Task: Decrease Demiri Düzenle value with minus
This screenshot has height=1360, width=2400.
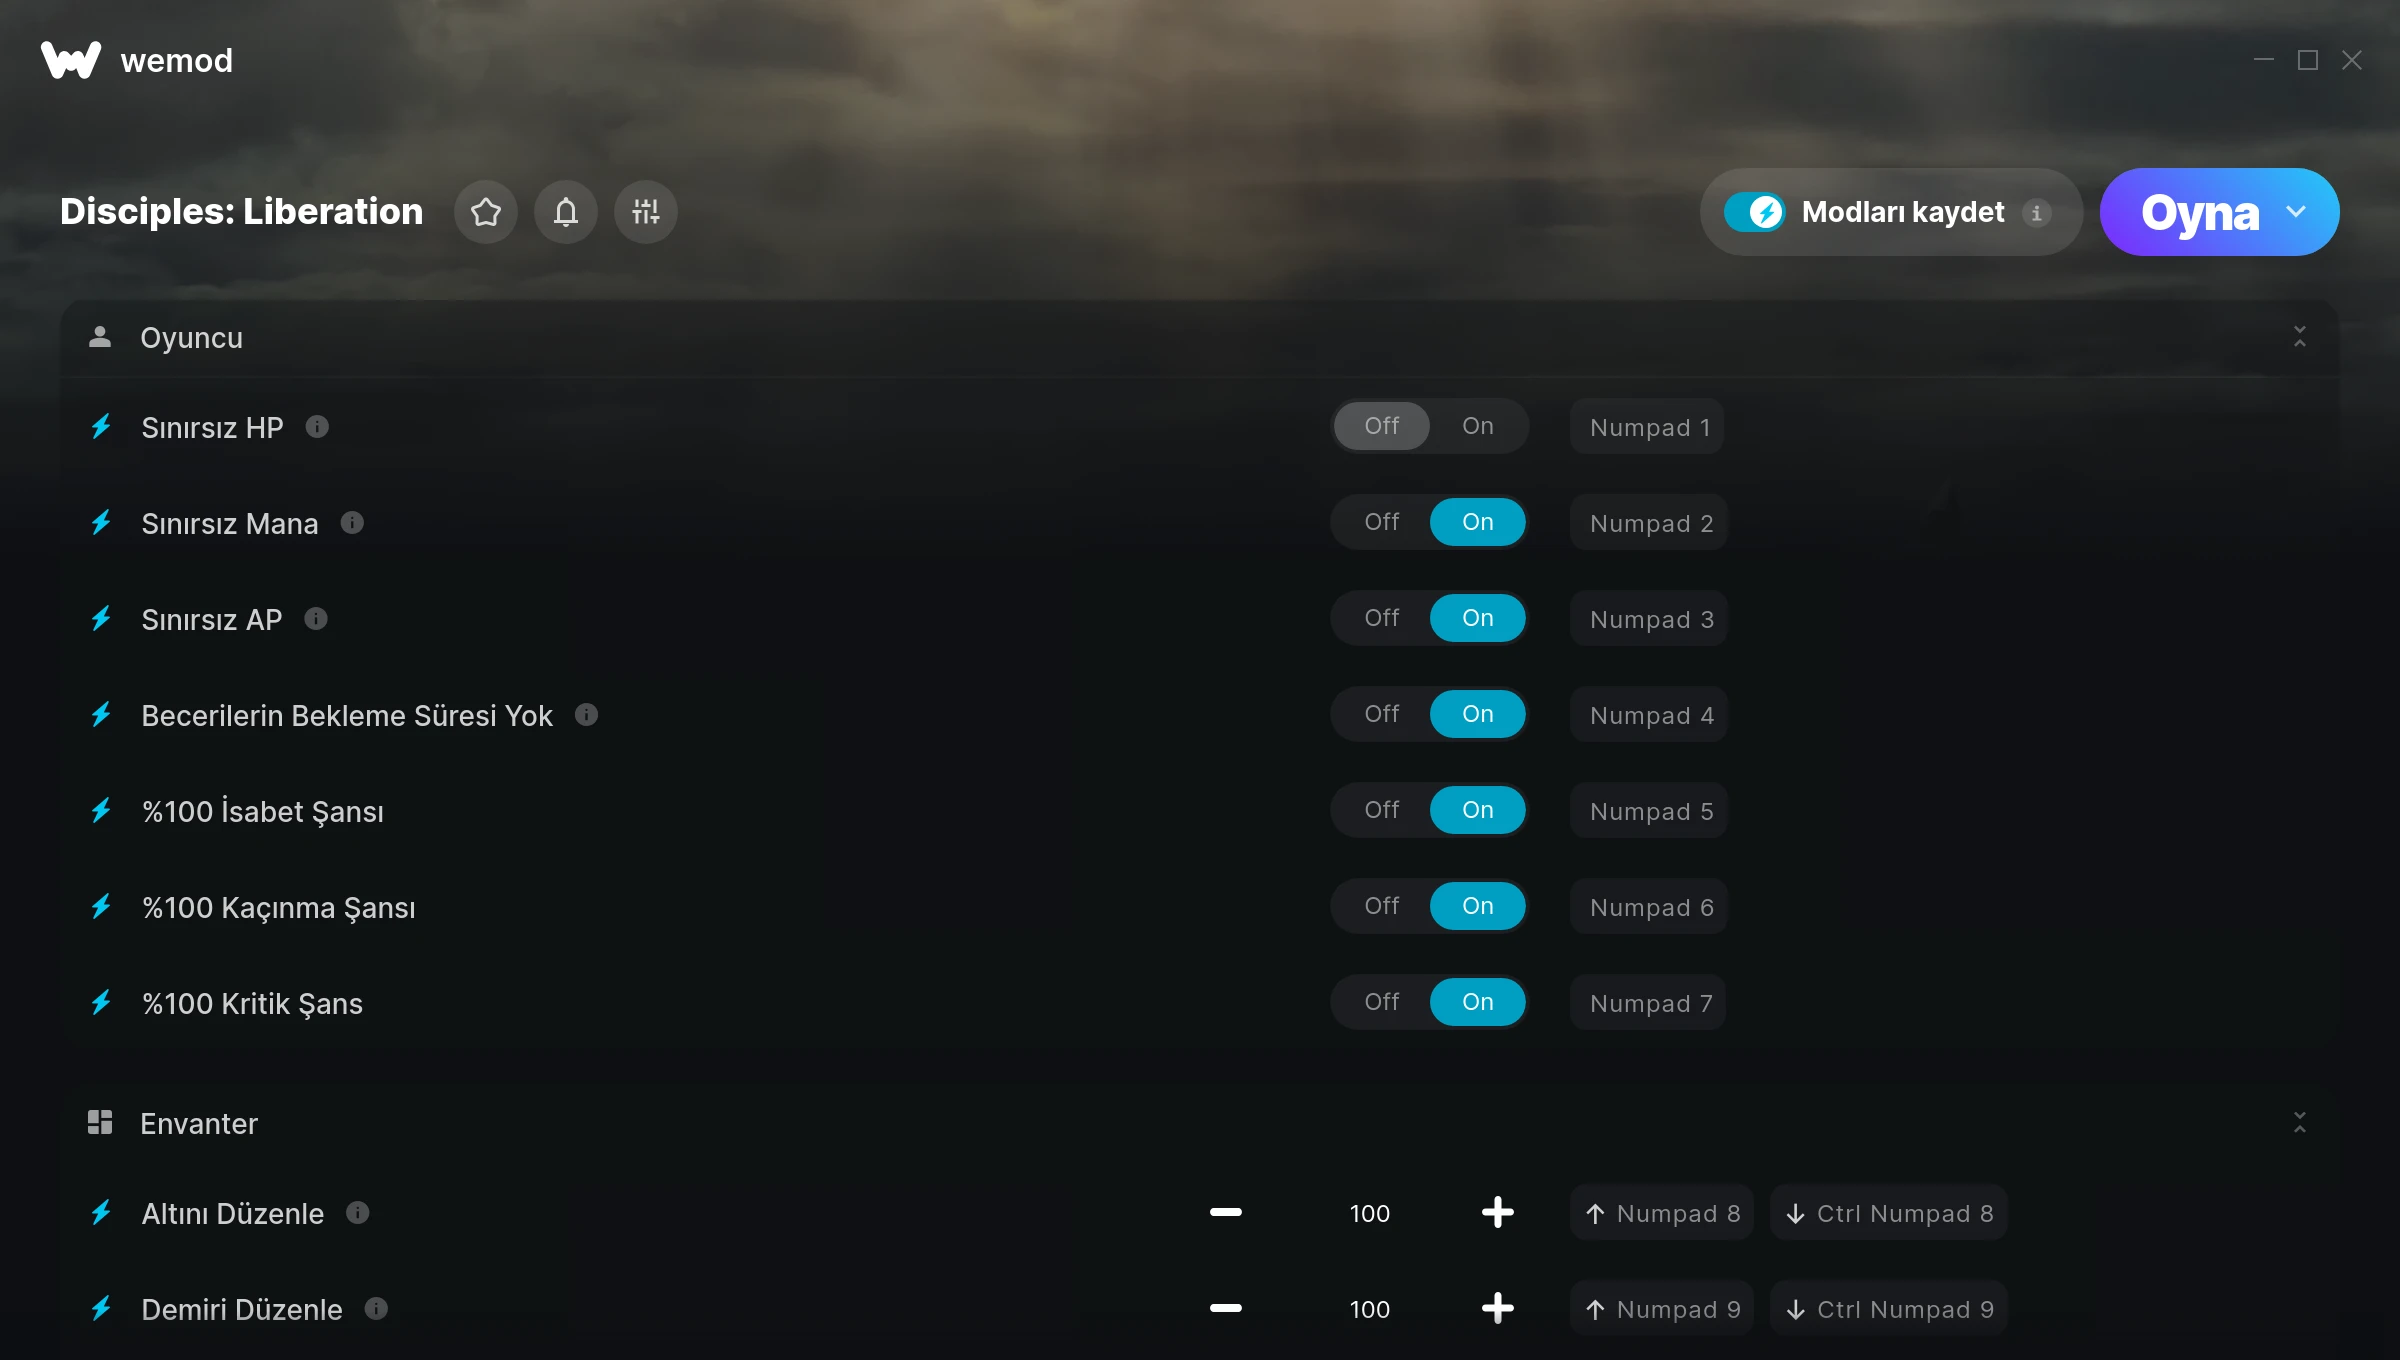Action: tap(1226, 1309)
